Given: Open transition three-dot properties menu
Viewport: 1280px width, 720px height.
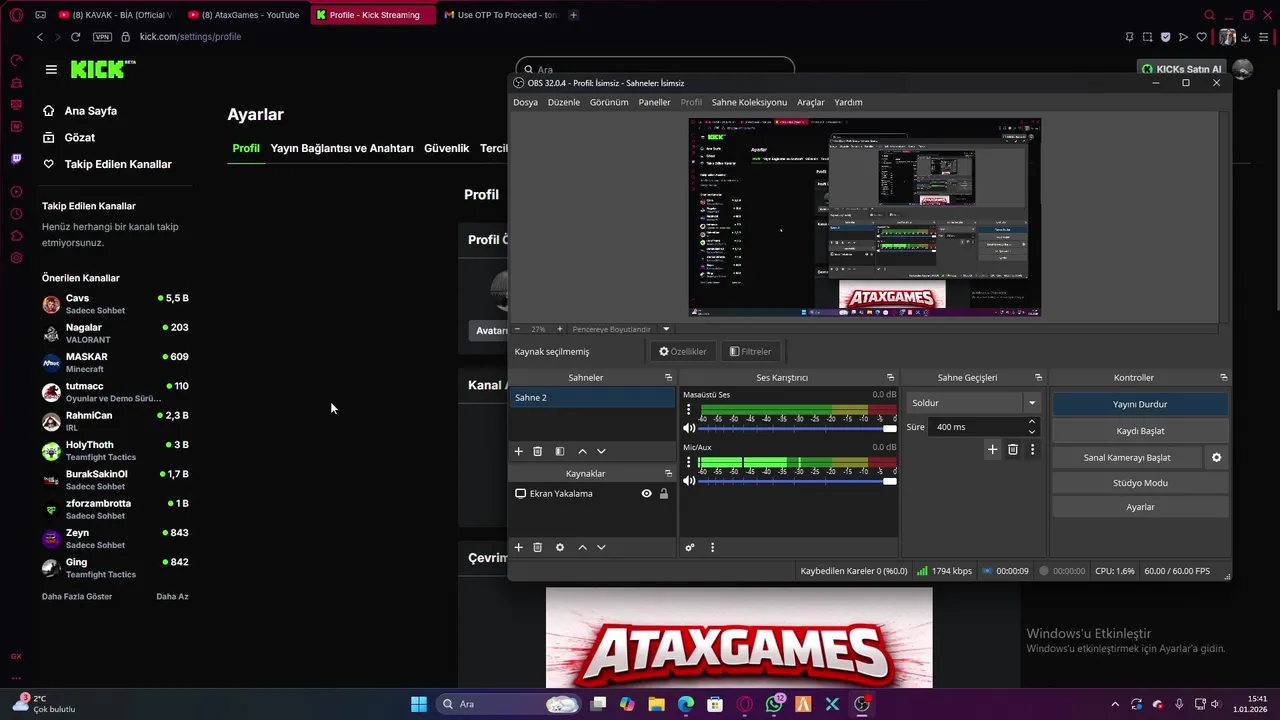Looking at the screenshot, I should tap(1032, 450).
